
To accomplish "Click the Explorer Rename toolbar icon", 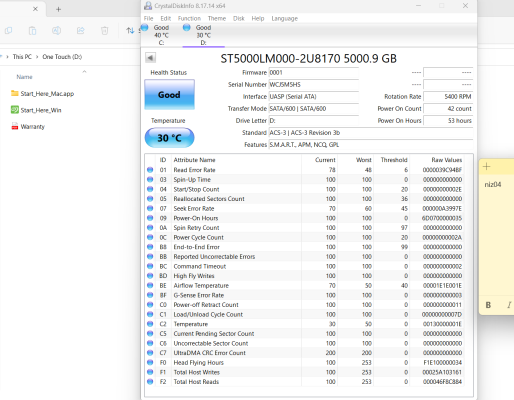I will (56, 31).
